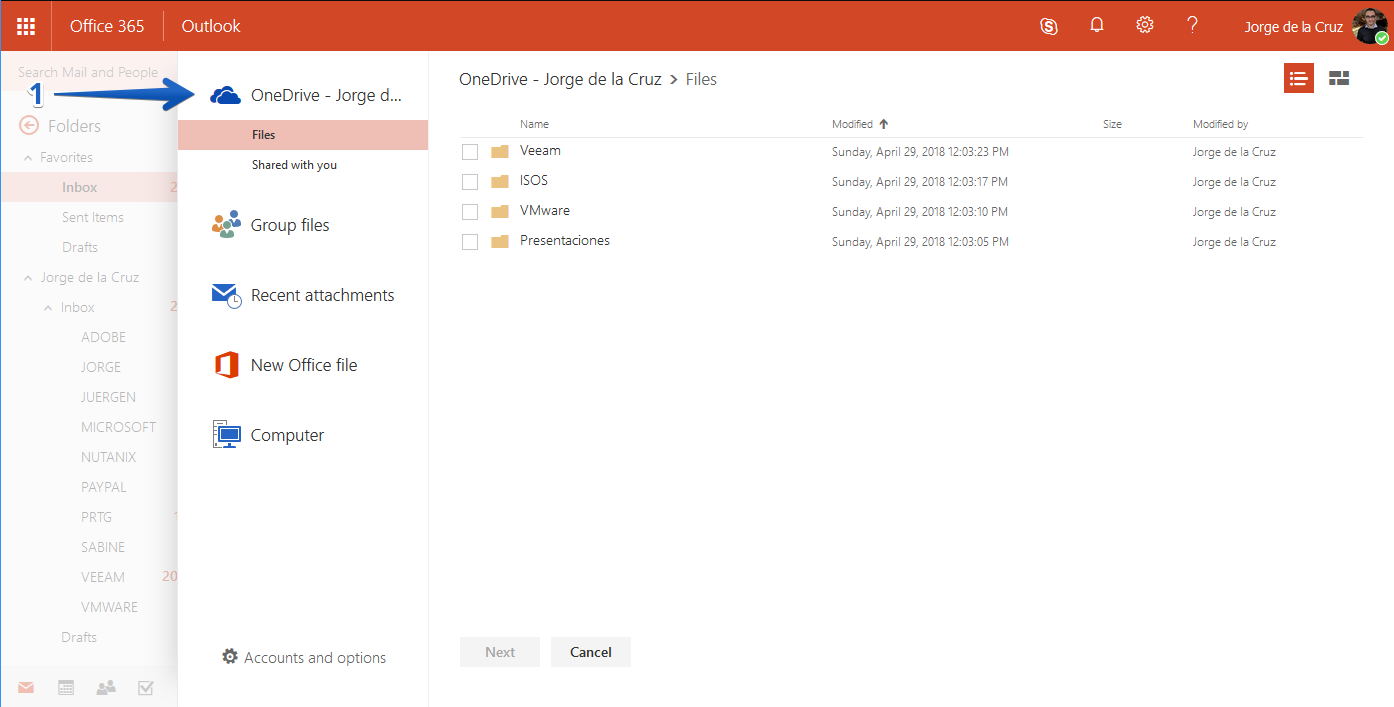Open the help question mark
This screenshot has height=707, width=1394.
tap(1192, 26)
